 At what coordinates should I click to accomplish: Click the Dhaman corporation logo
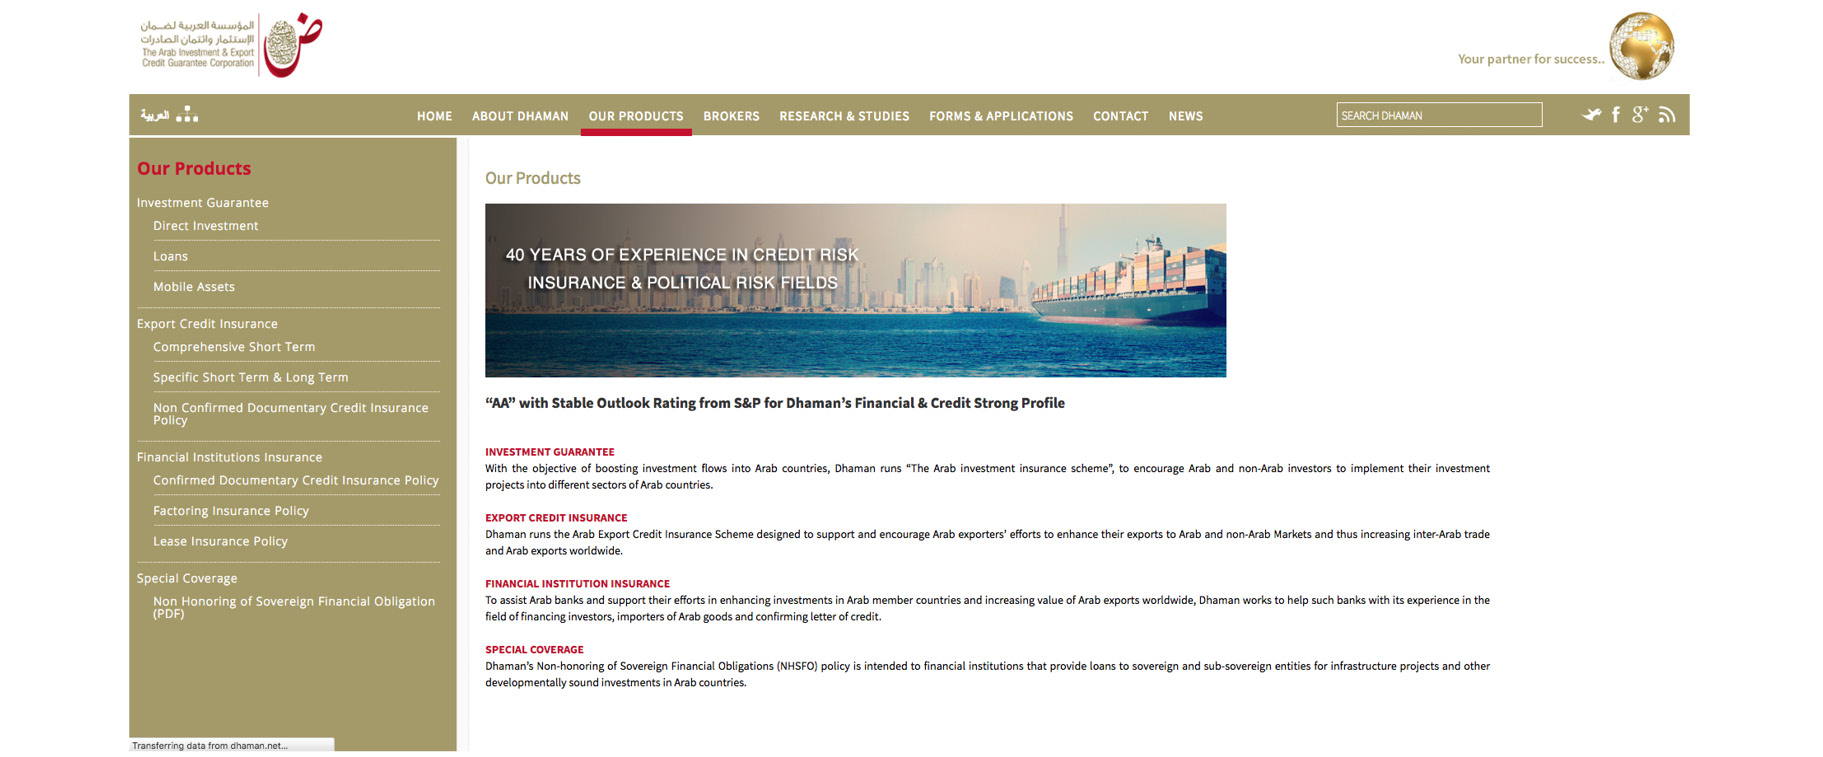[x=231, y=45]
